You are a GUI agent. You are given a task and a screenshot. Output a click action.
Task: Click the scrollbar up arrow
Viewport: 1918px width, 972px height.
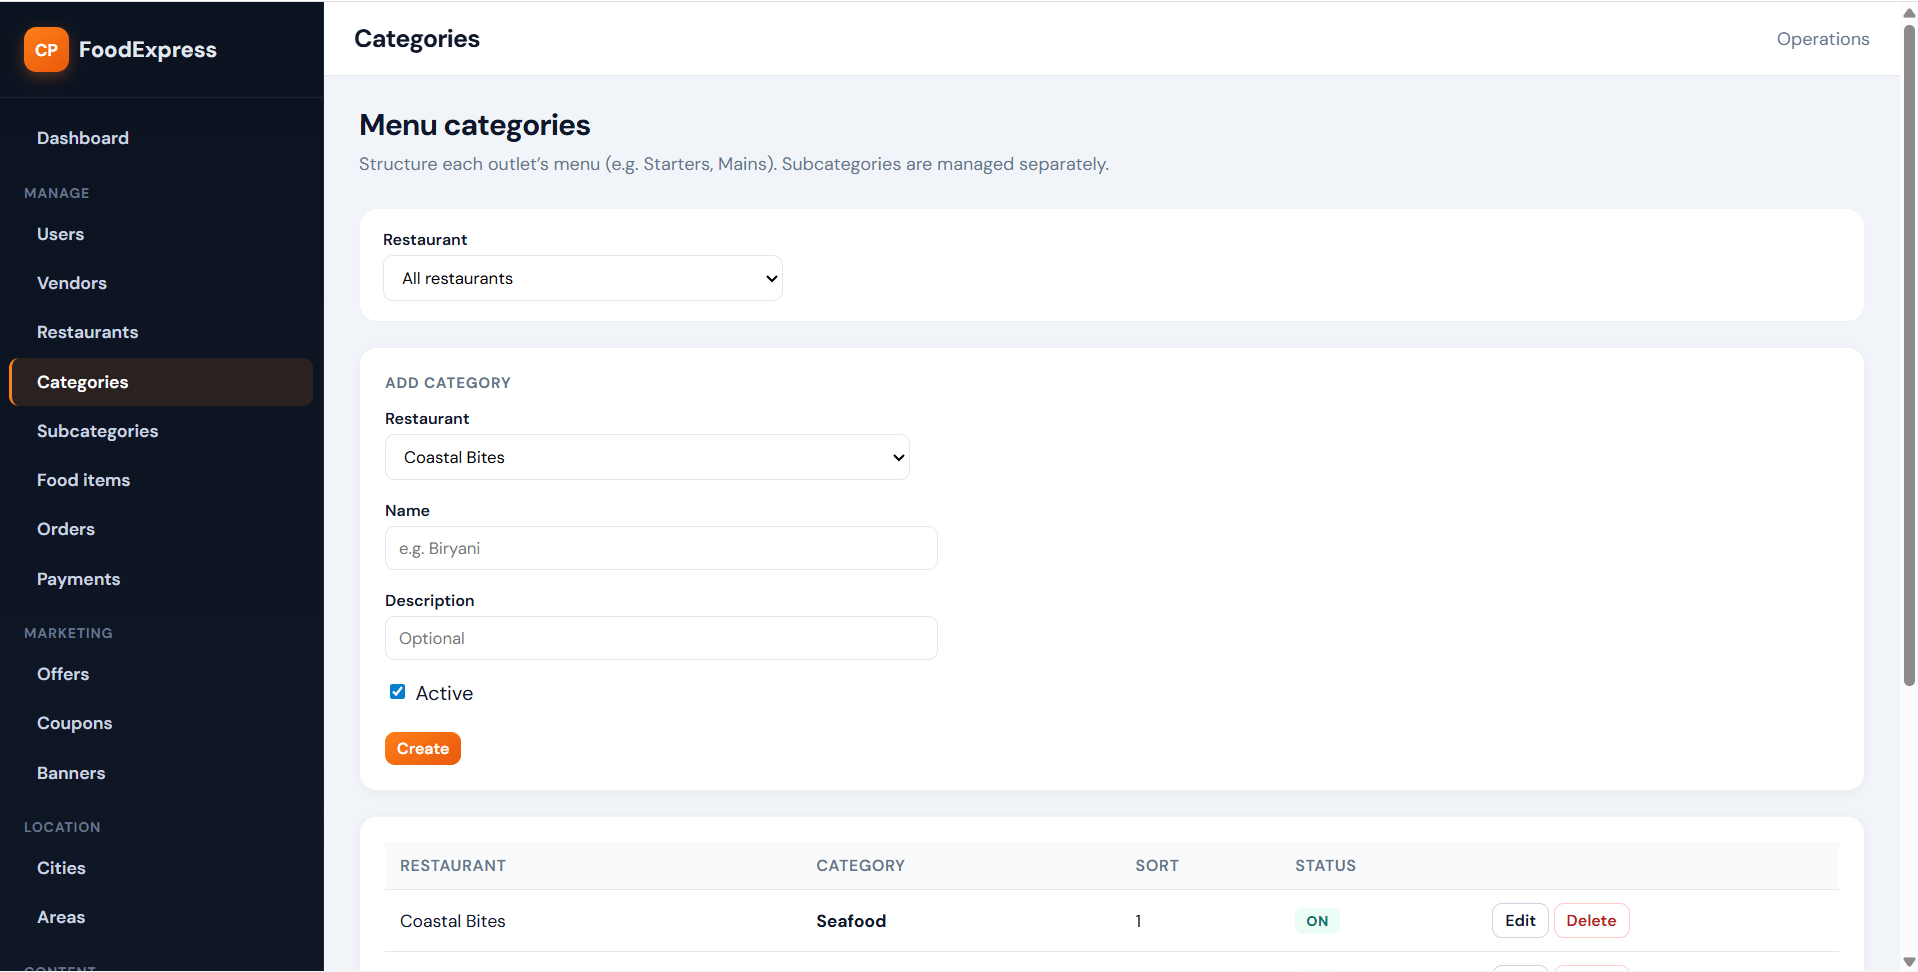[1909, 12]
